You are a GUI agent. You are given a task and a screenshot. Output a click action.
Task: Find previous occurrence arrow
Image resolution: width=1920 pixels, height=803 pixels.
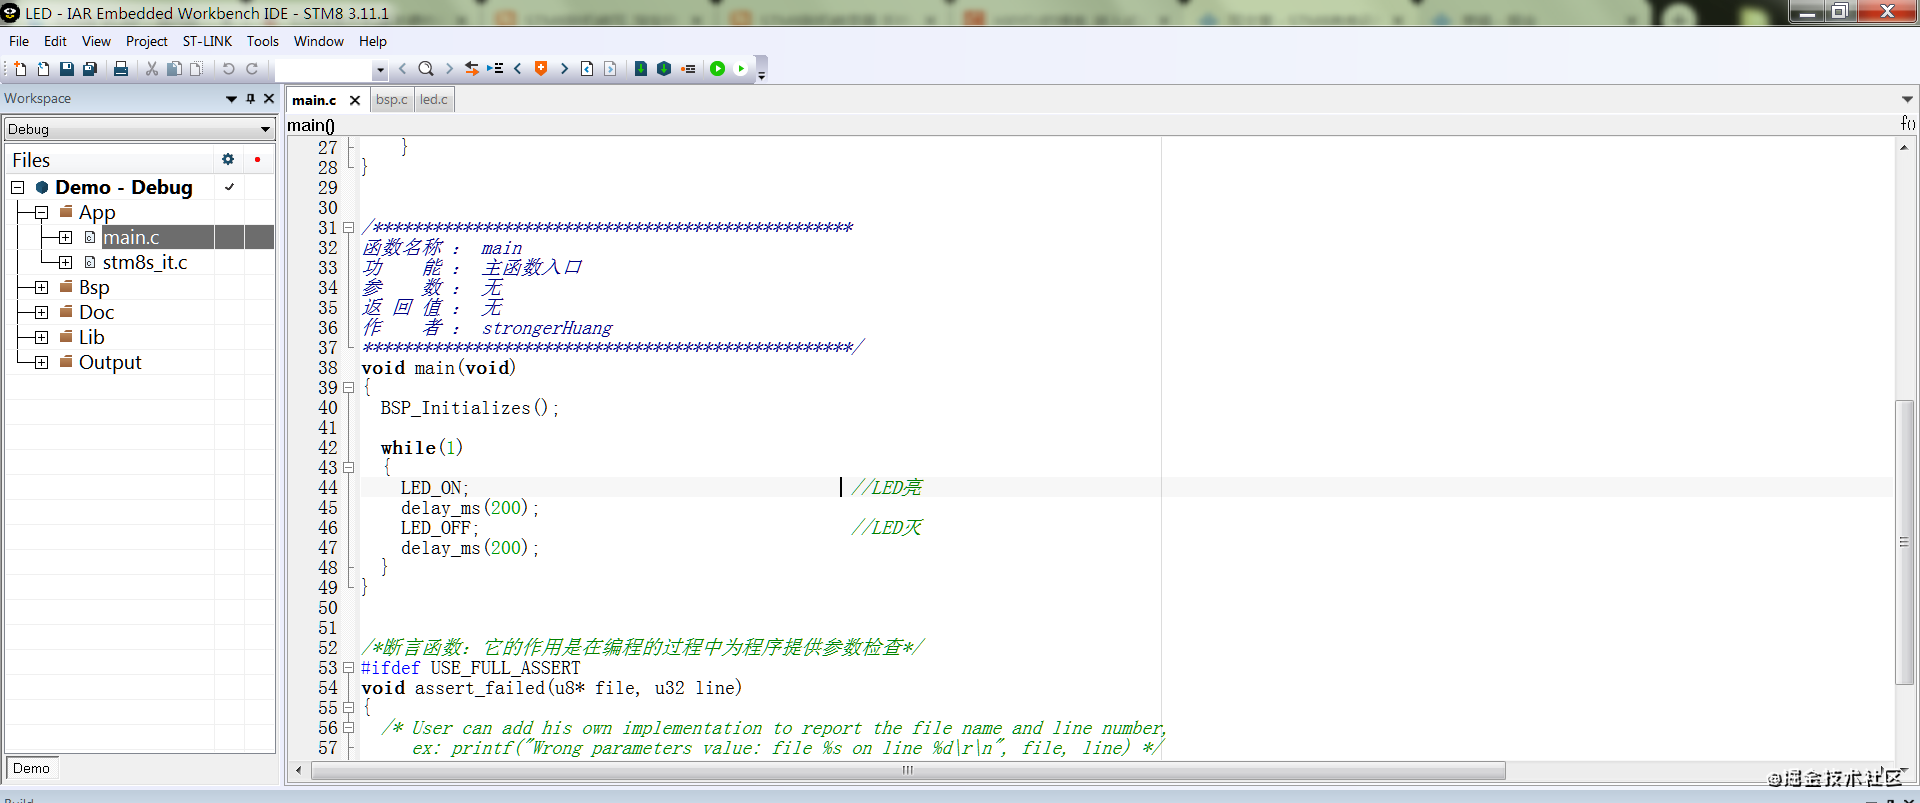[x=402, y=69]
